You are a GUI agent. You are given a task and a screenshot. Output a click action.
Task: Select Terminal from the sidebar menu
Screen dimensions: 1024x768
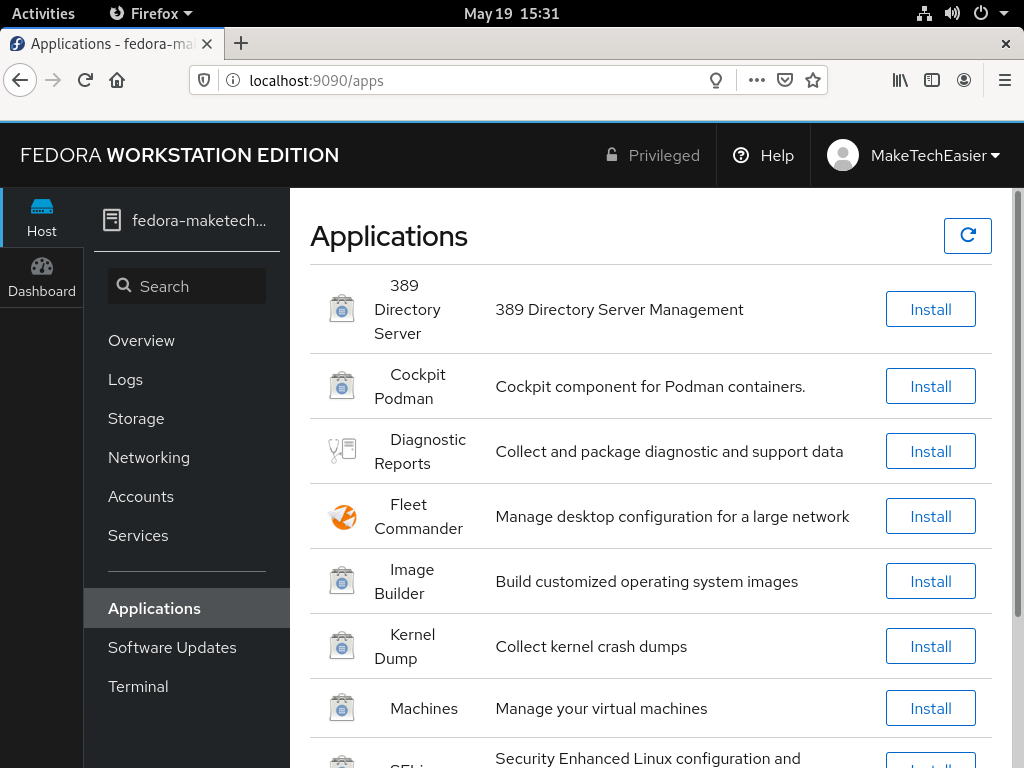click(x=138, y=686)
